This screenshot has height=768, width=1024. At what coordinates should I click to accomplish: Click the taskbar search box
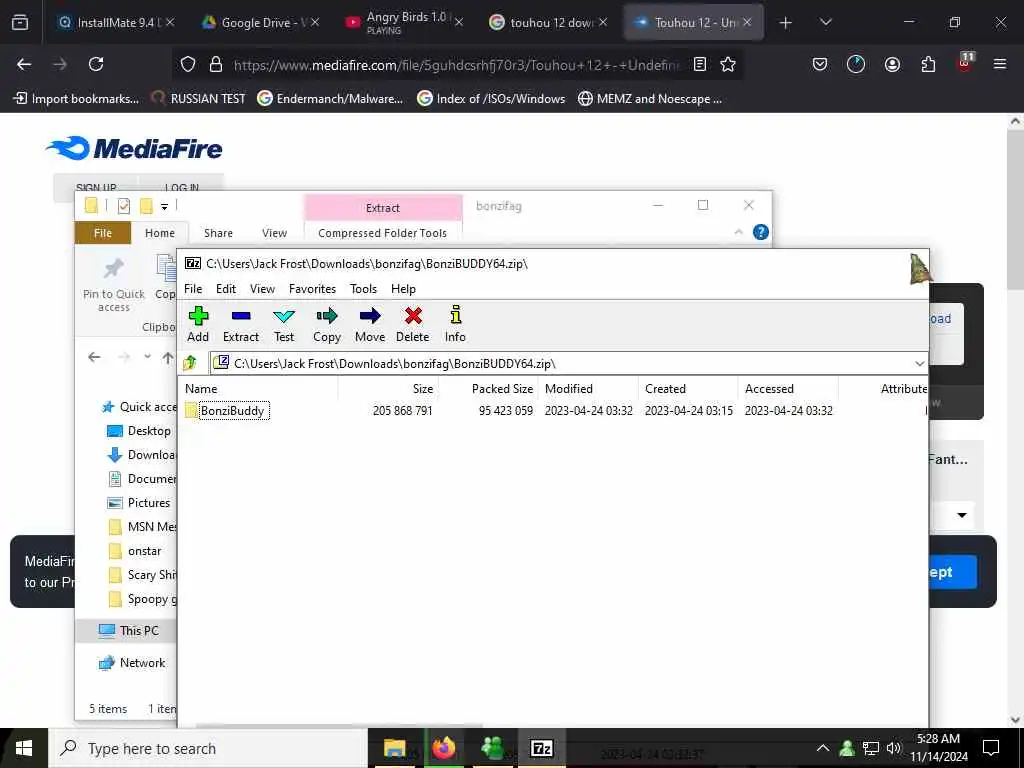tap(208, 748)
